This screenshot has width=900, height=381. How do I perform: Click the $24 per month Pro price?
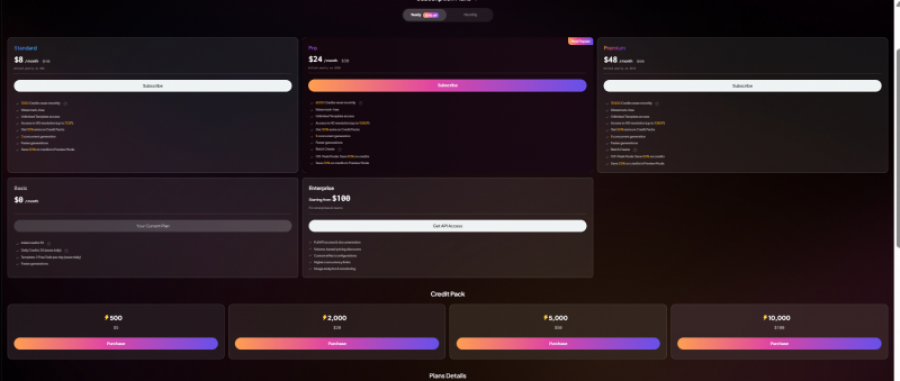pos(323,60)
